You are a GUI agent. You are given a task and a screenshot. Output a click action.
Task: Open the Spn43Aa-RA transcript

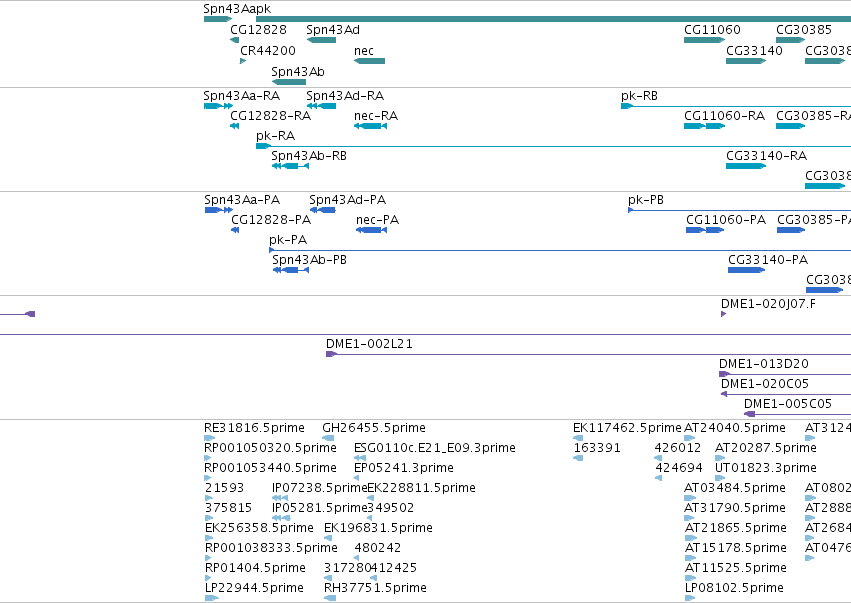pos(219,106)
